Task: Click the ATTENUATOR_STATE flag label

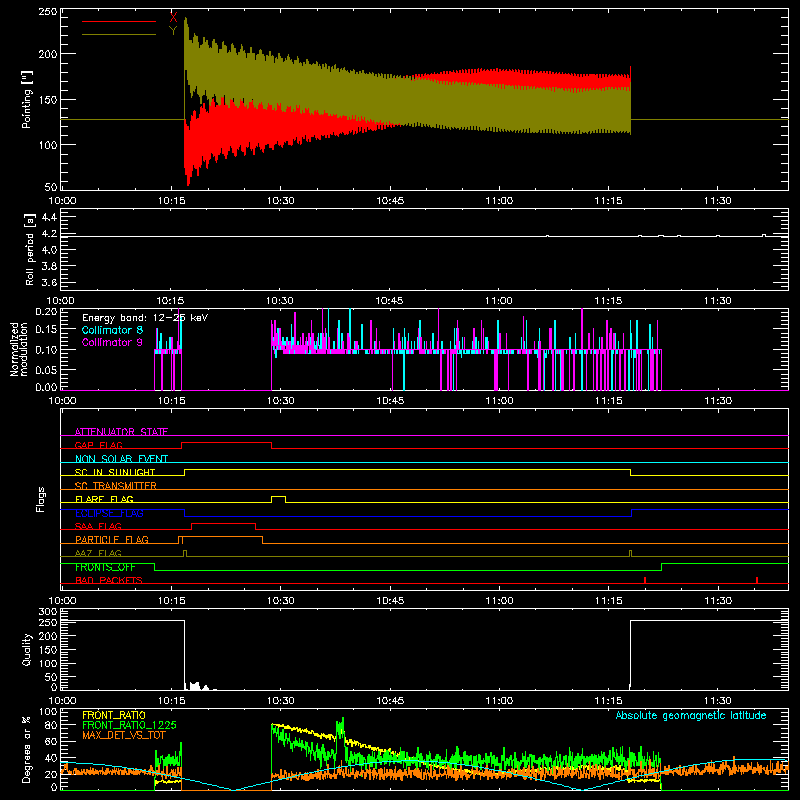Action: (121, 432)
